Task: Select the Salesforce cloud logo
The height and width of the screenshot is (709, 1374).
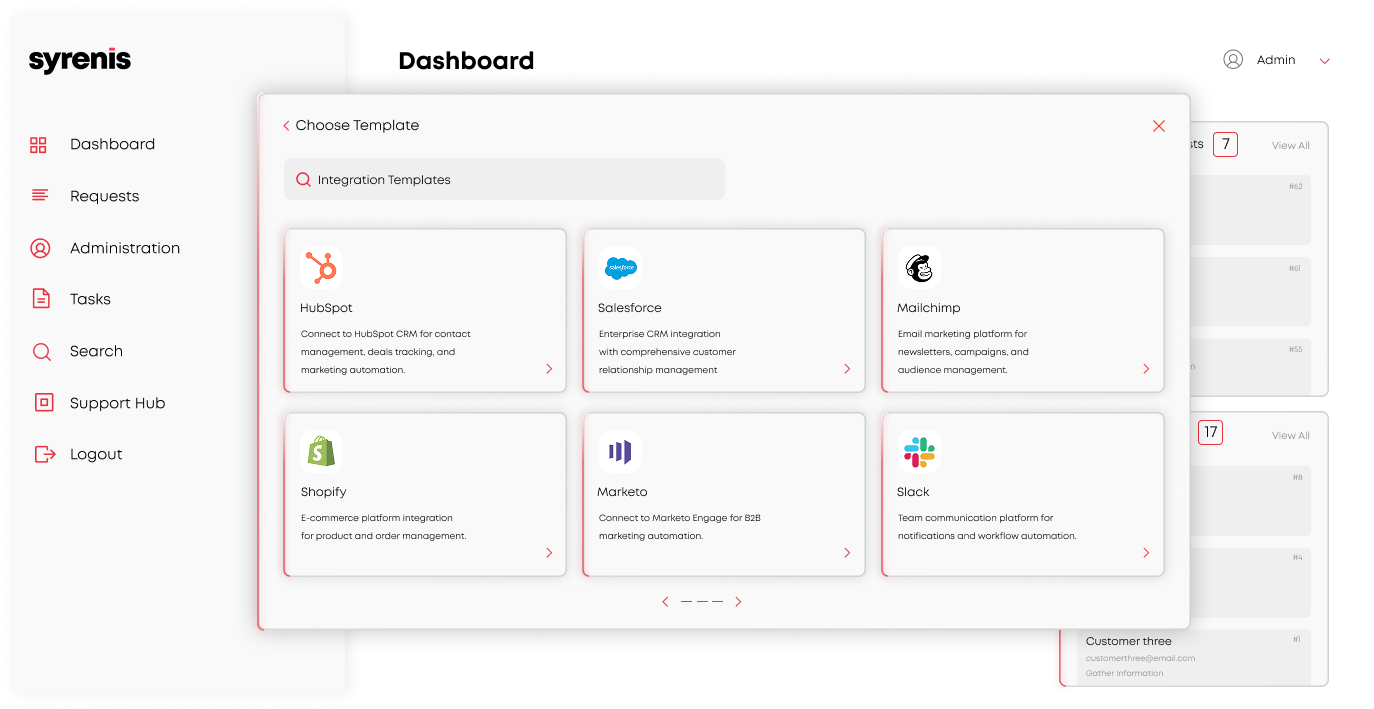Action: click(620, 268)
